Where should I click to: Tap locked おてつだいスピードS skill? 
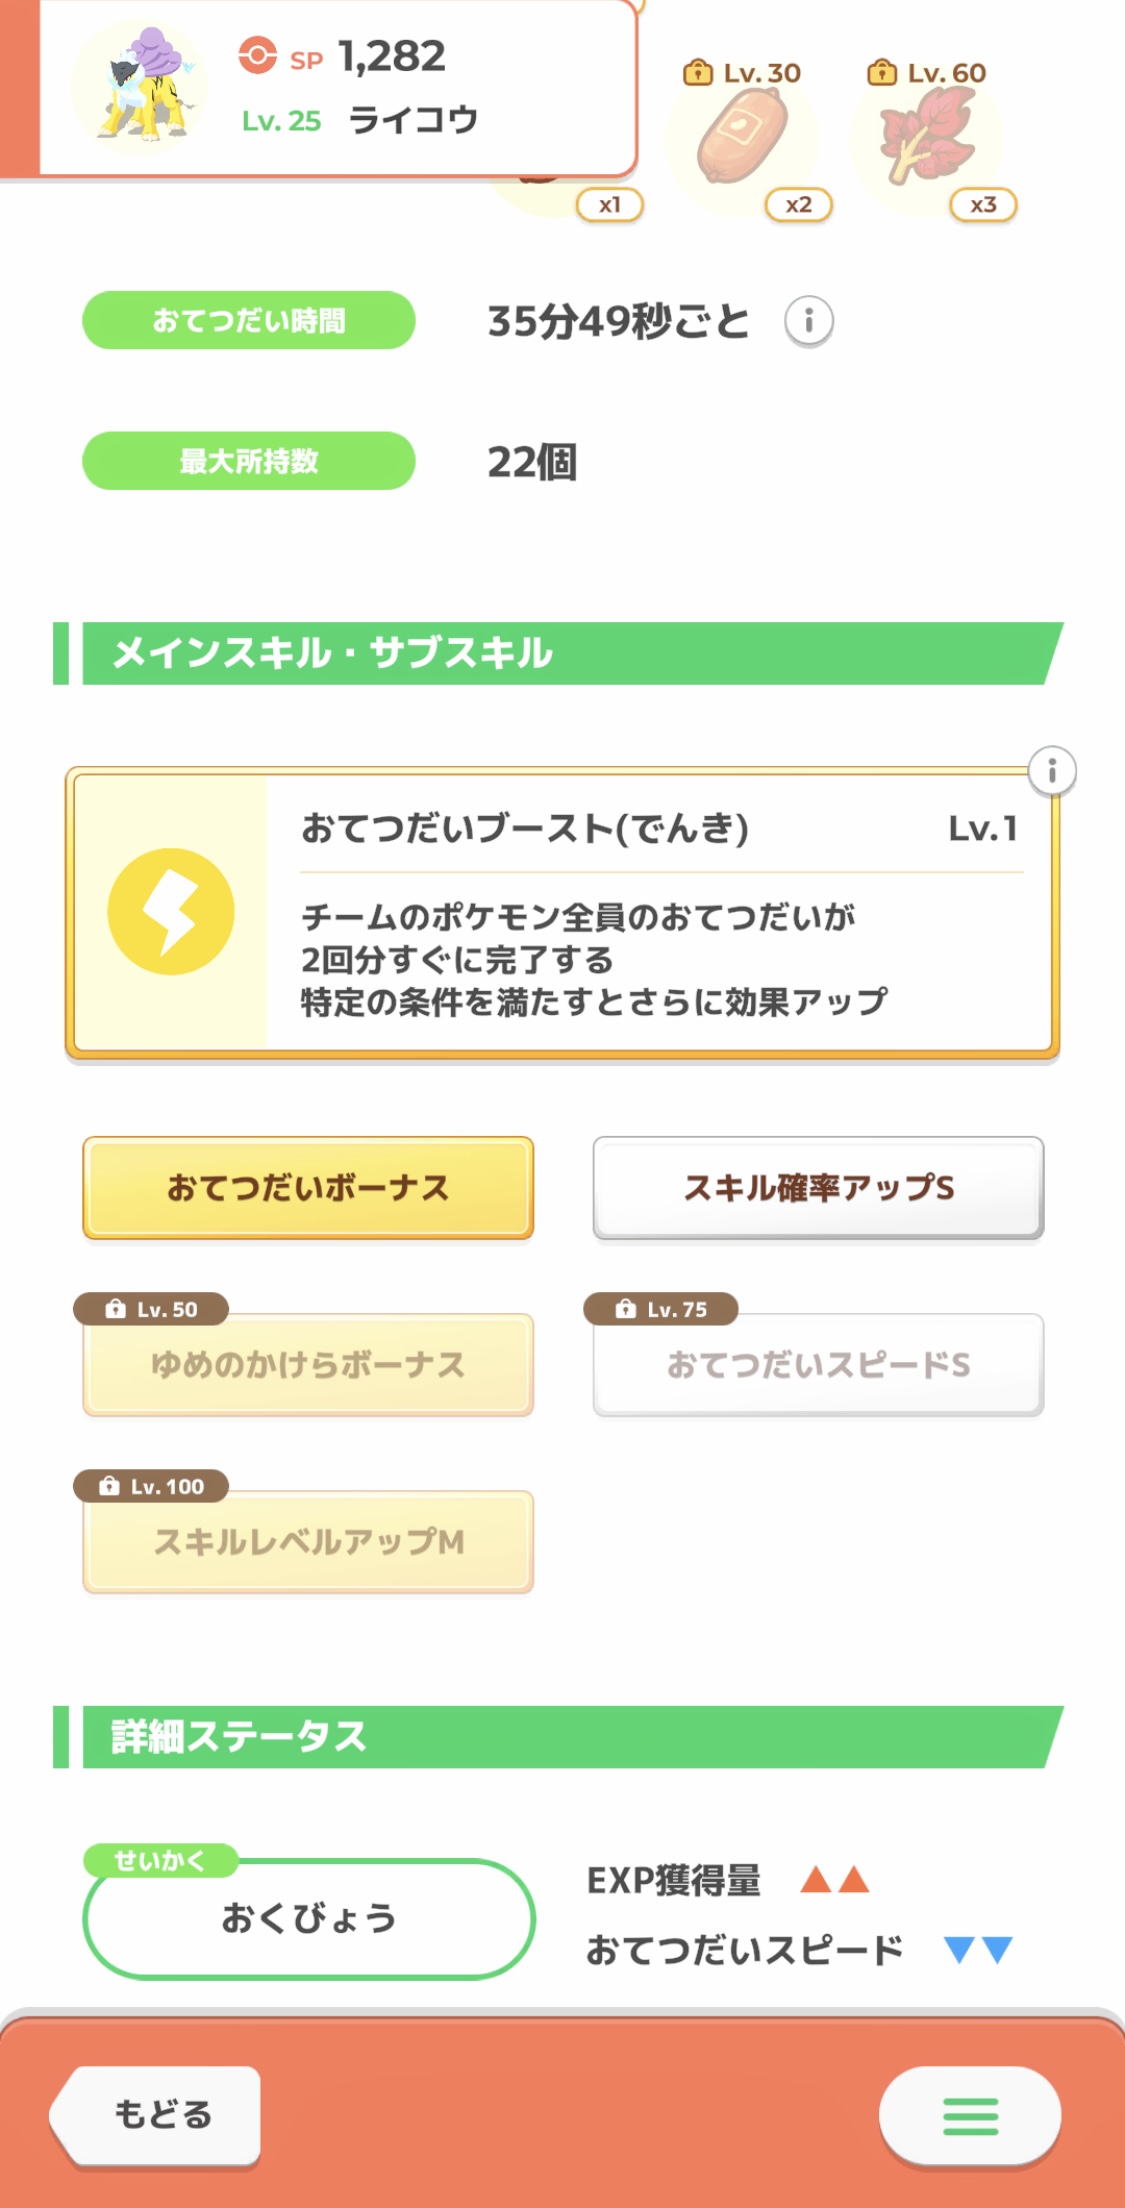click(x=818, y=1365)
